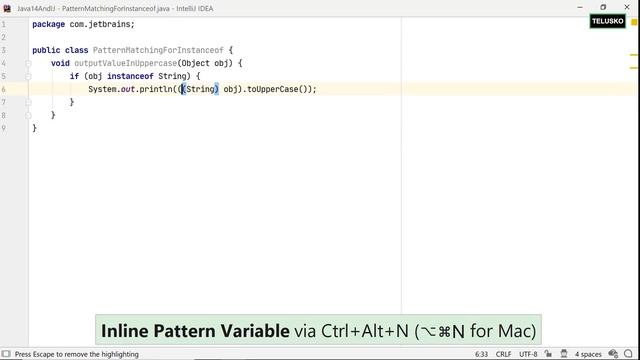The height and width of the screenshot is (360, 640).
Task: Minimize the IntelliJ IDEA window
Action: [580, 7]
